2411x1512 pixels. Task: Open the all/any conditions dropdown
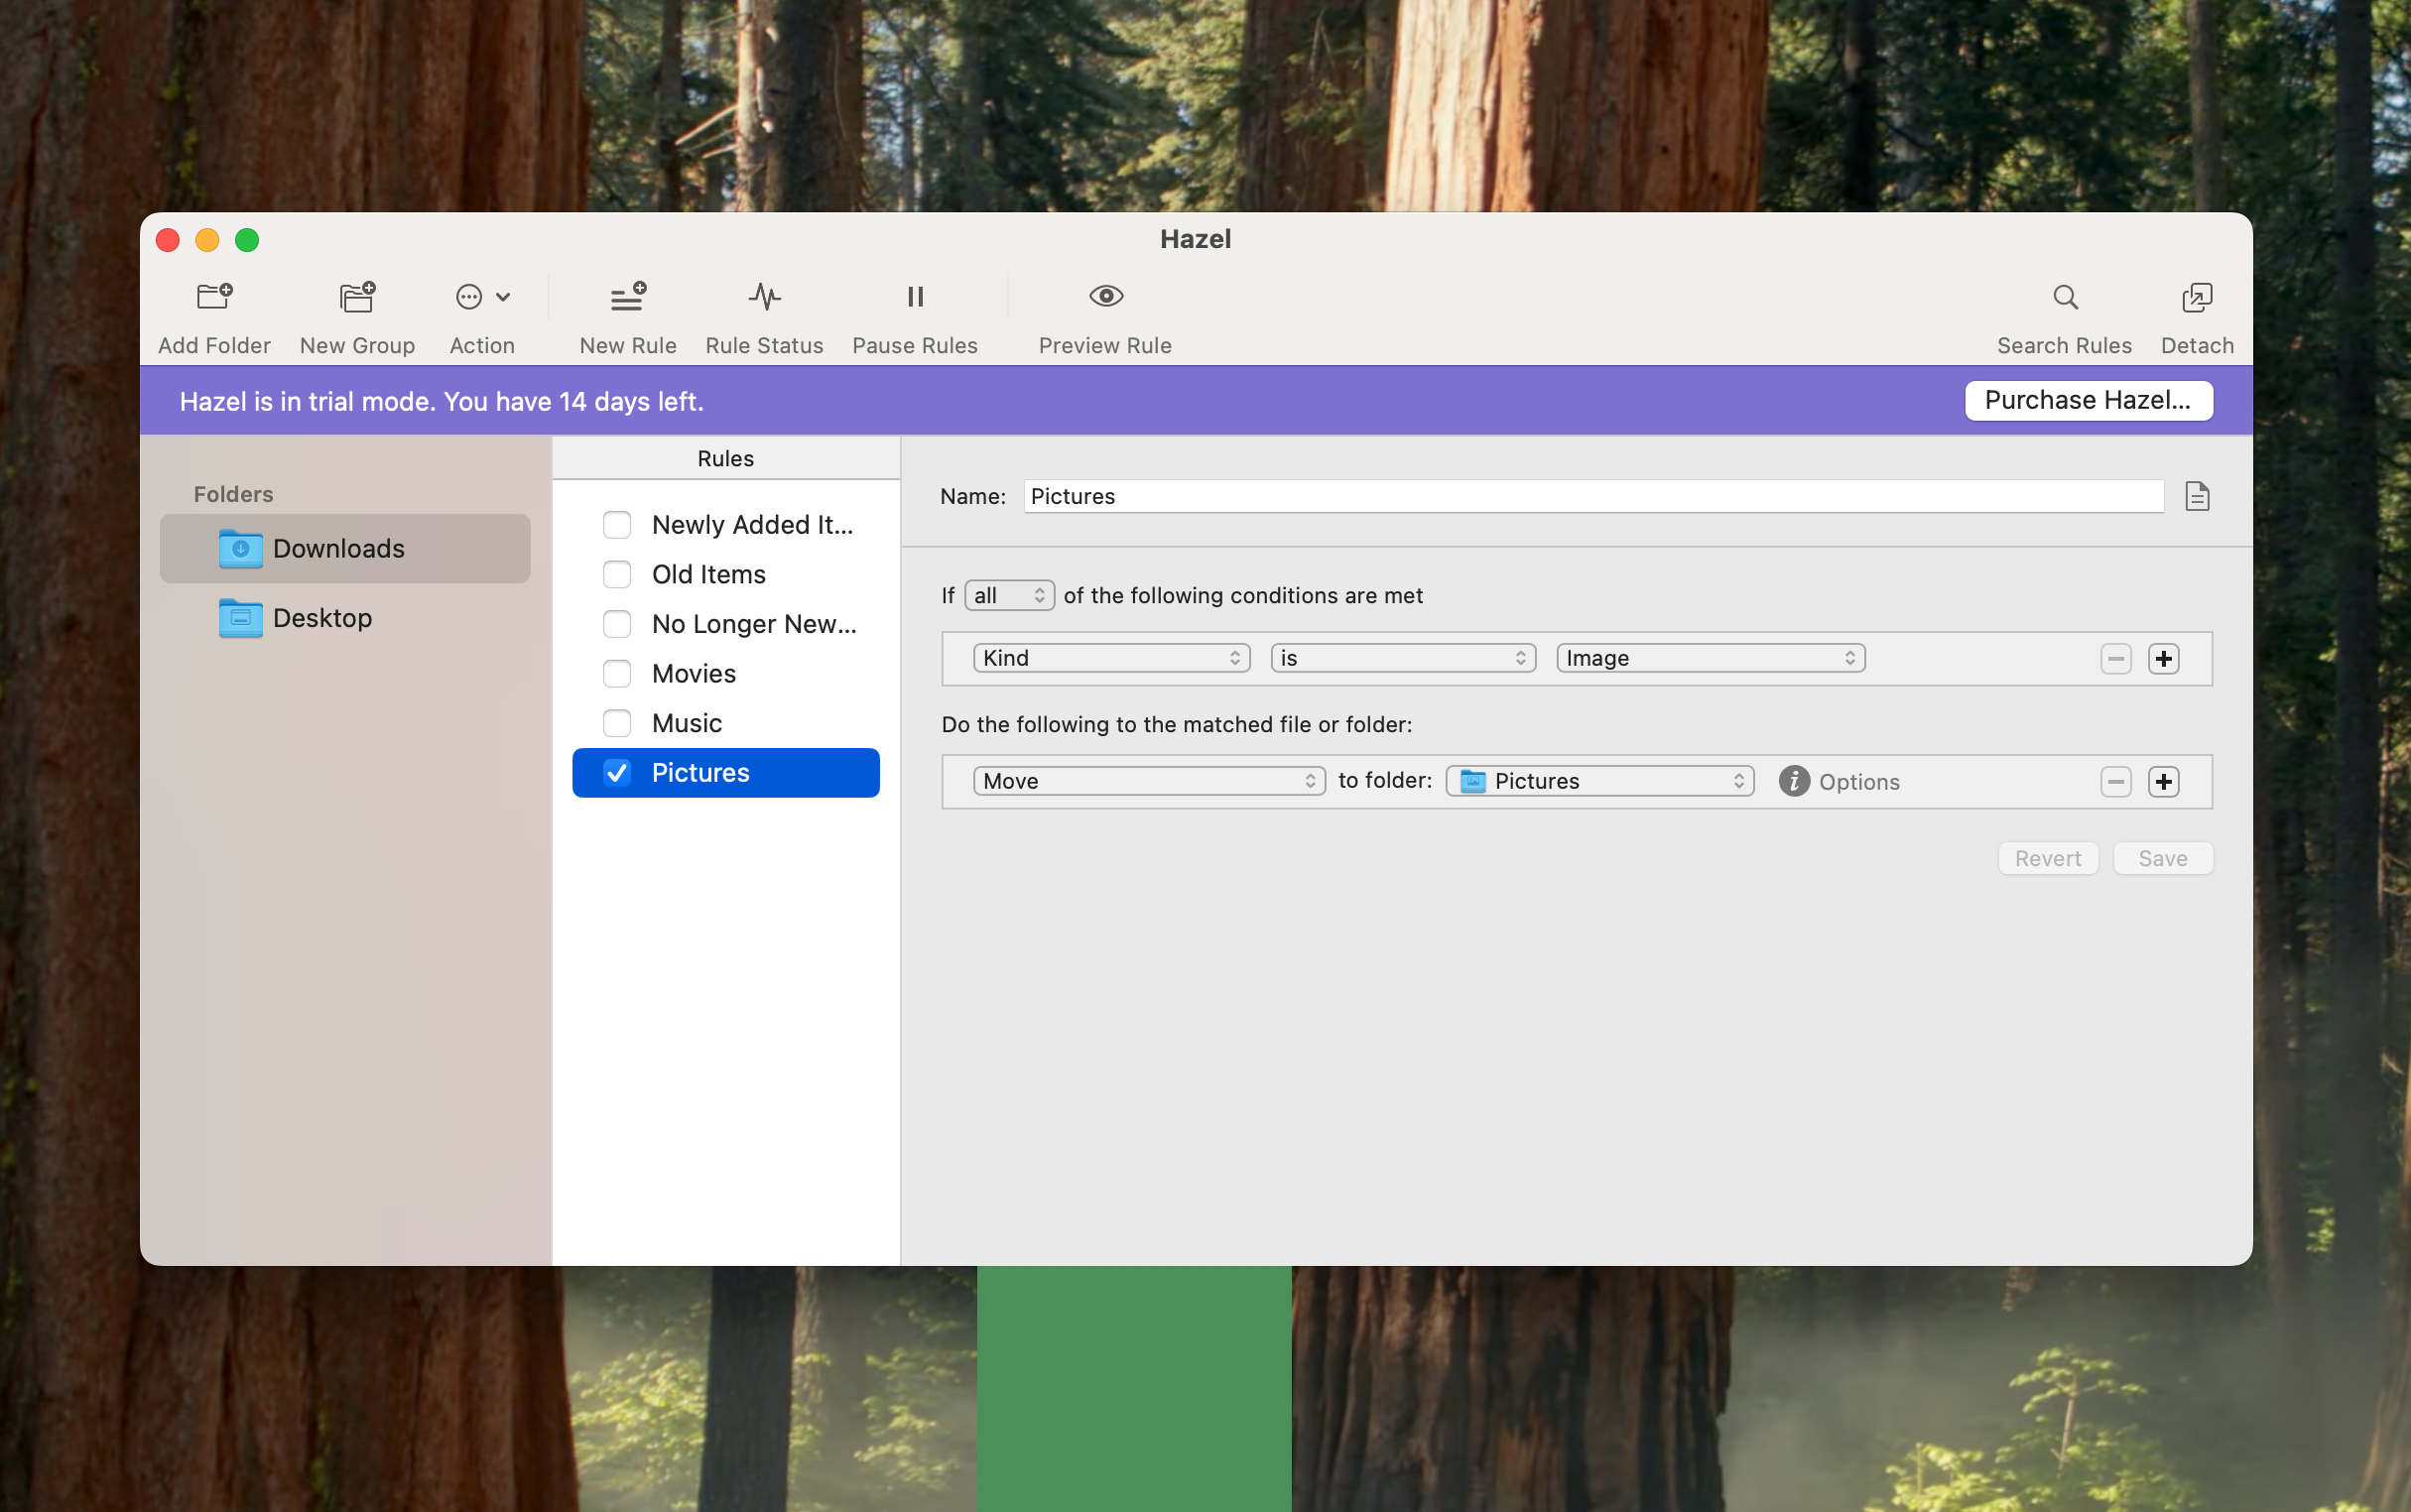click(1009, 595)
